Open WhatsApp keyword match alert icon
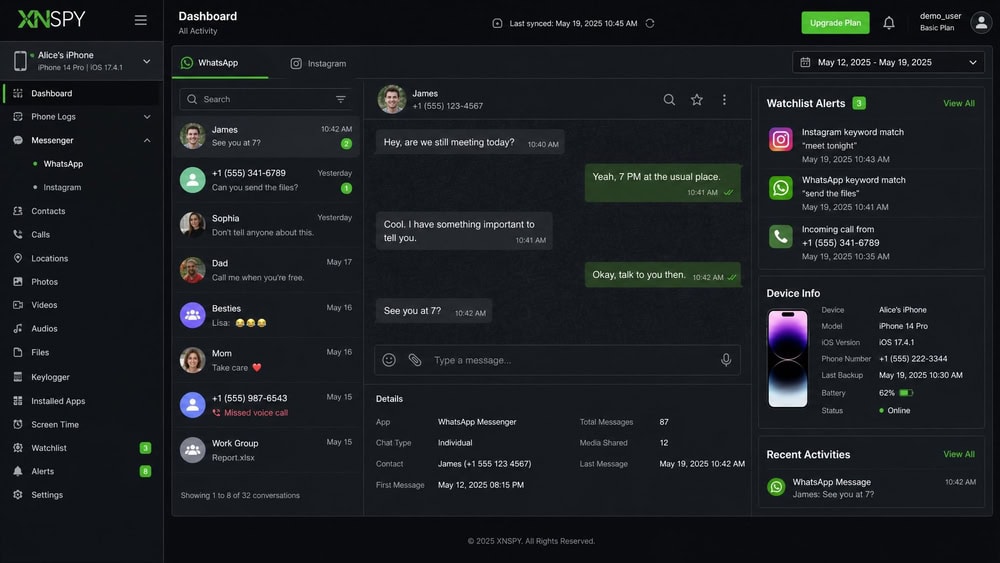The width and height of the screenshot is (1000, 563). [781, 188]
